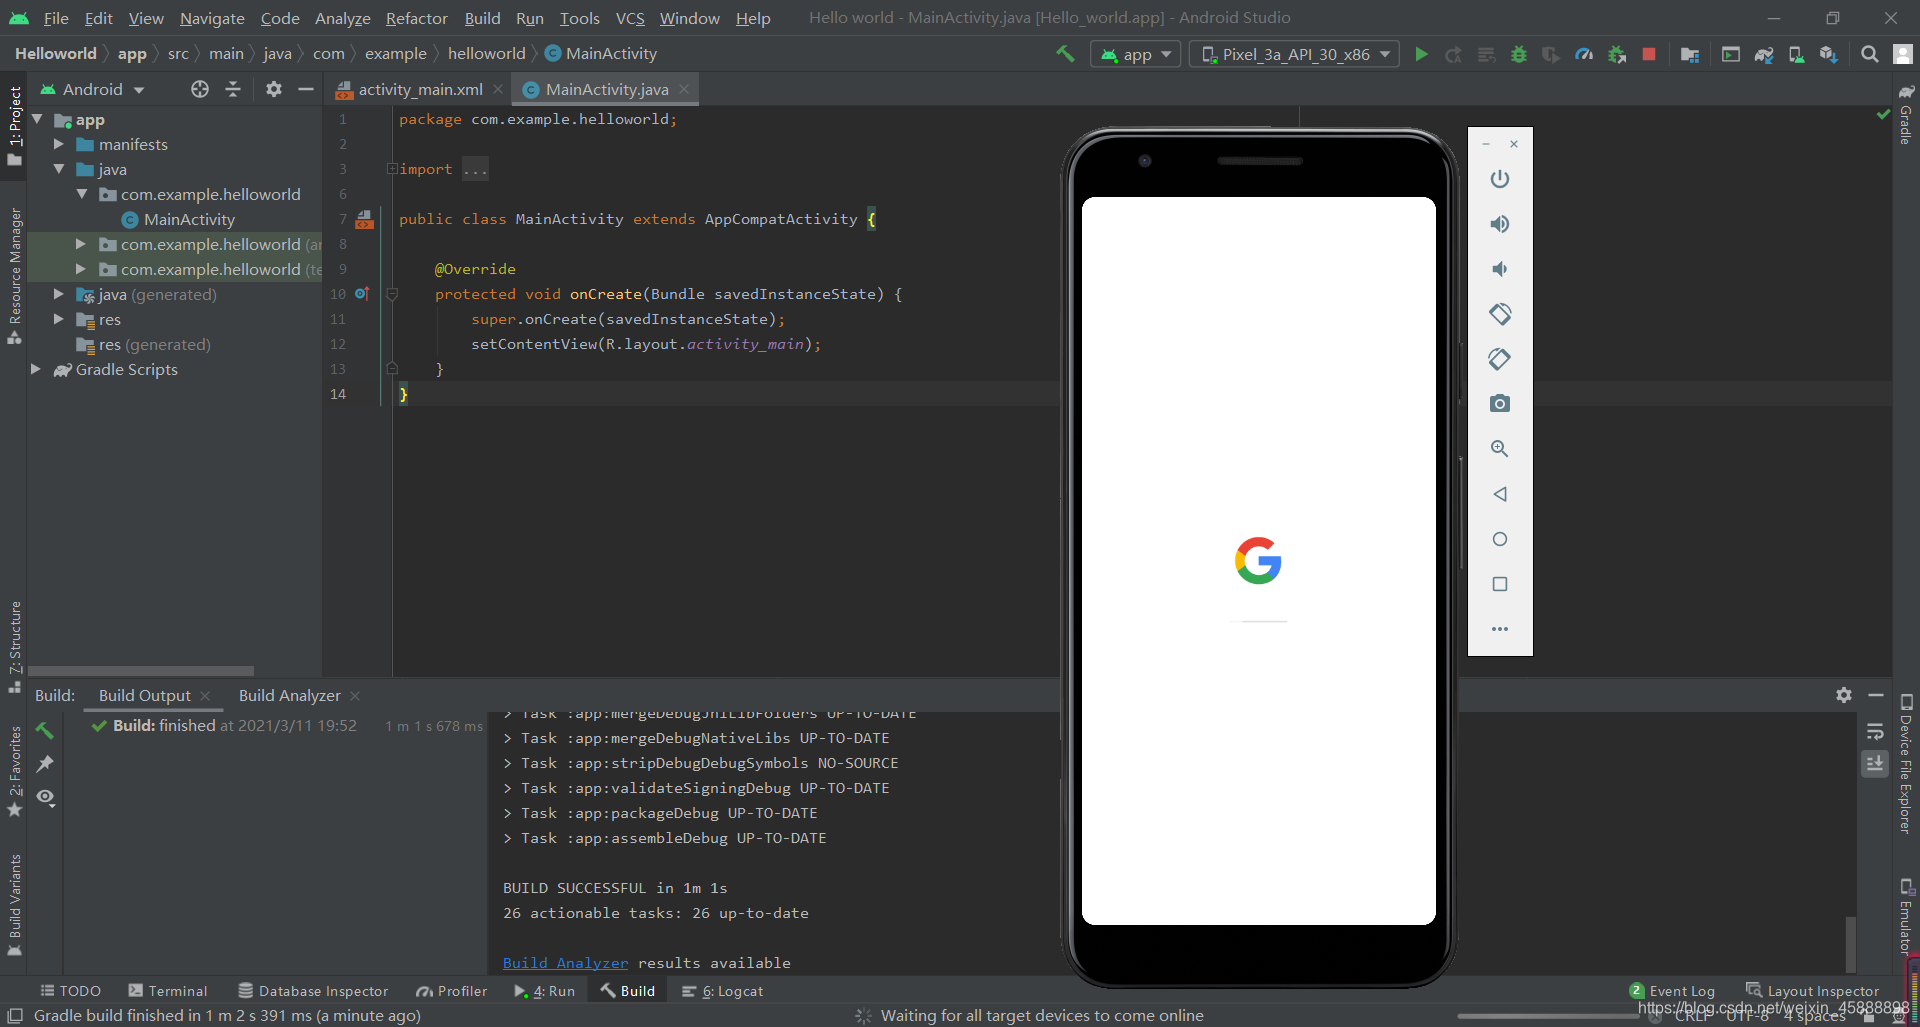Click project panel collapse all icon

click(233, 89)
